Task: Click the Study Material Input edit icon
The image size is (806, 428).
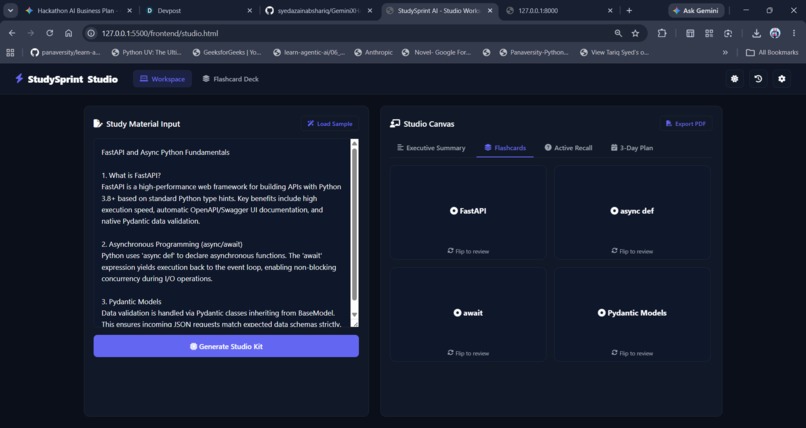Action: tap(98, 123)
